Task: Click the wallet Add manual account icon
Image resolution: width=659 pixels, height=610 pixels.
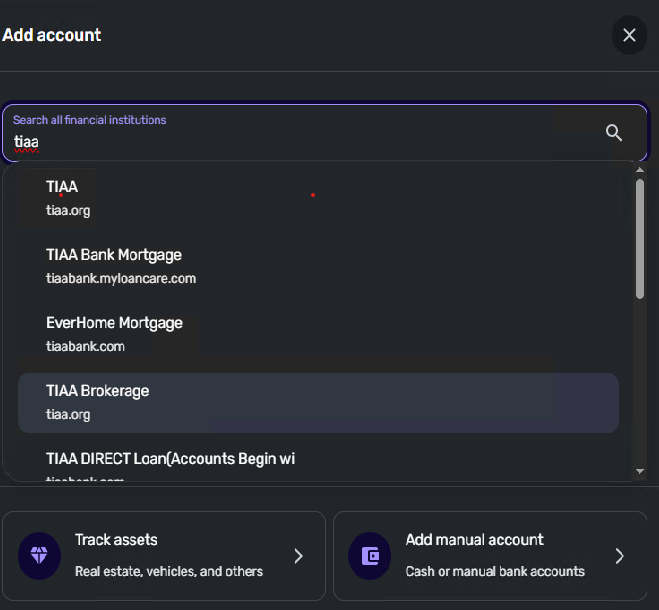Action: click(370, 555)
